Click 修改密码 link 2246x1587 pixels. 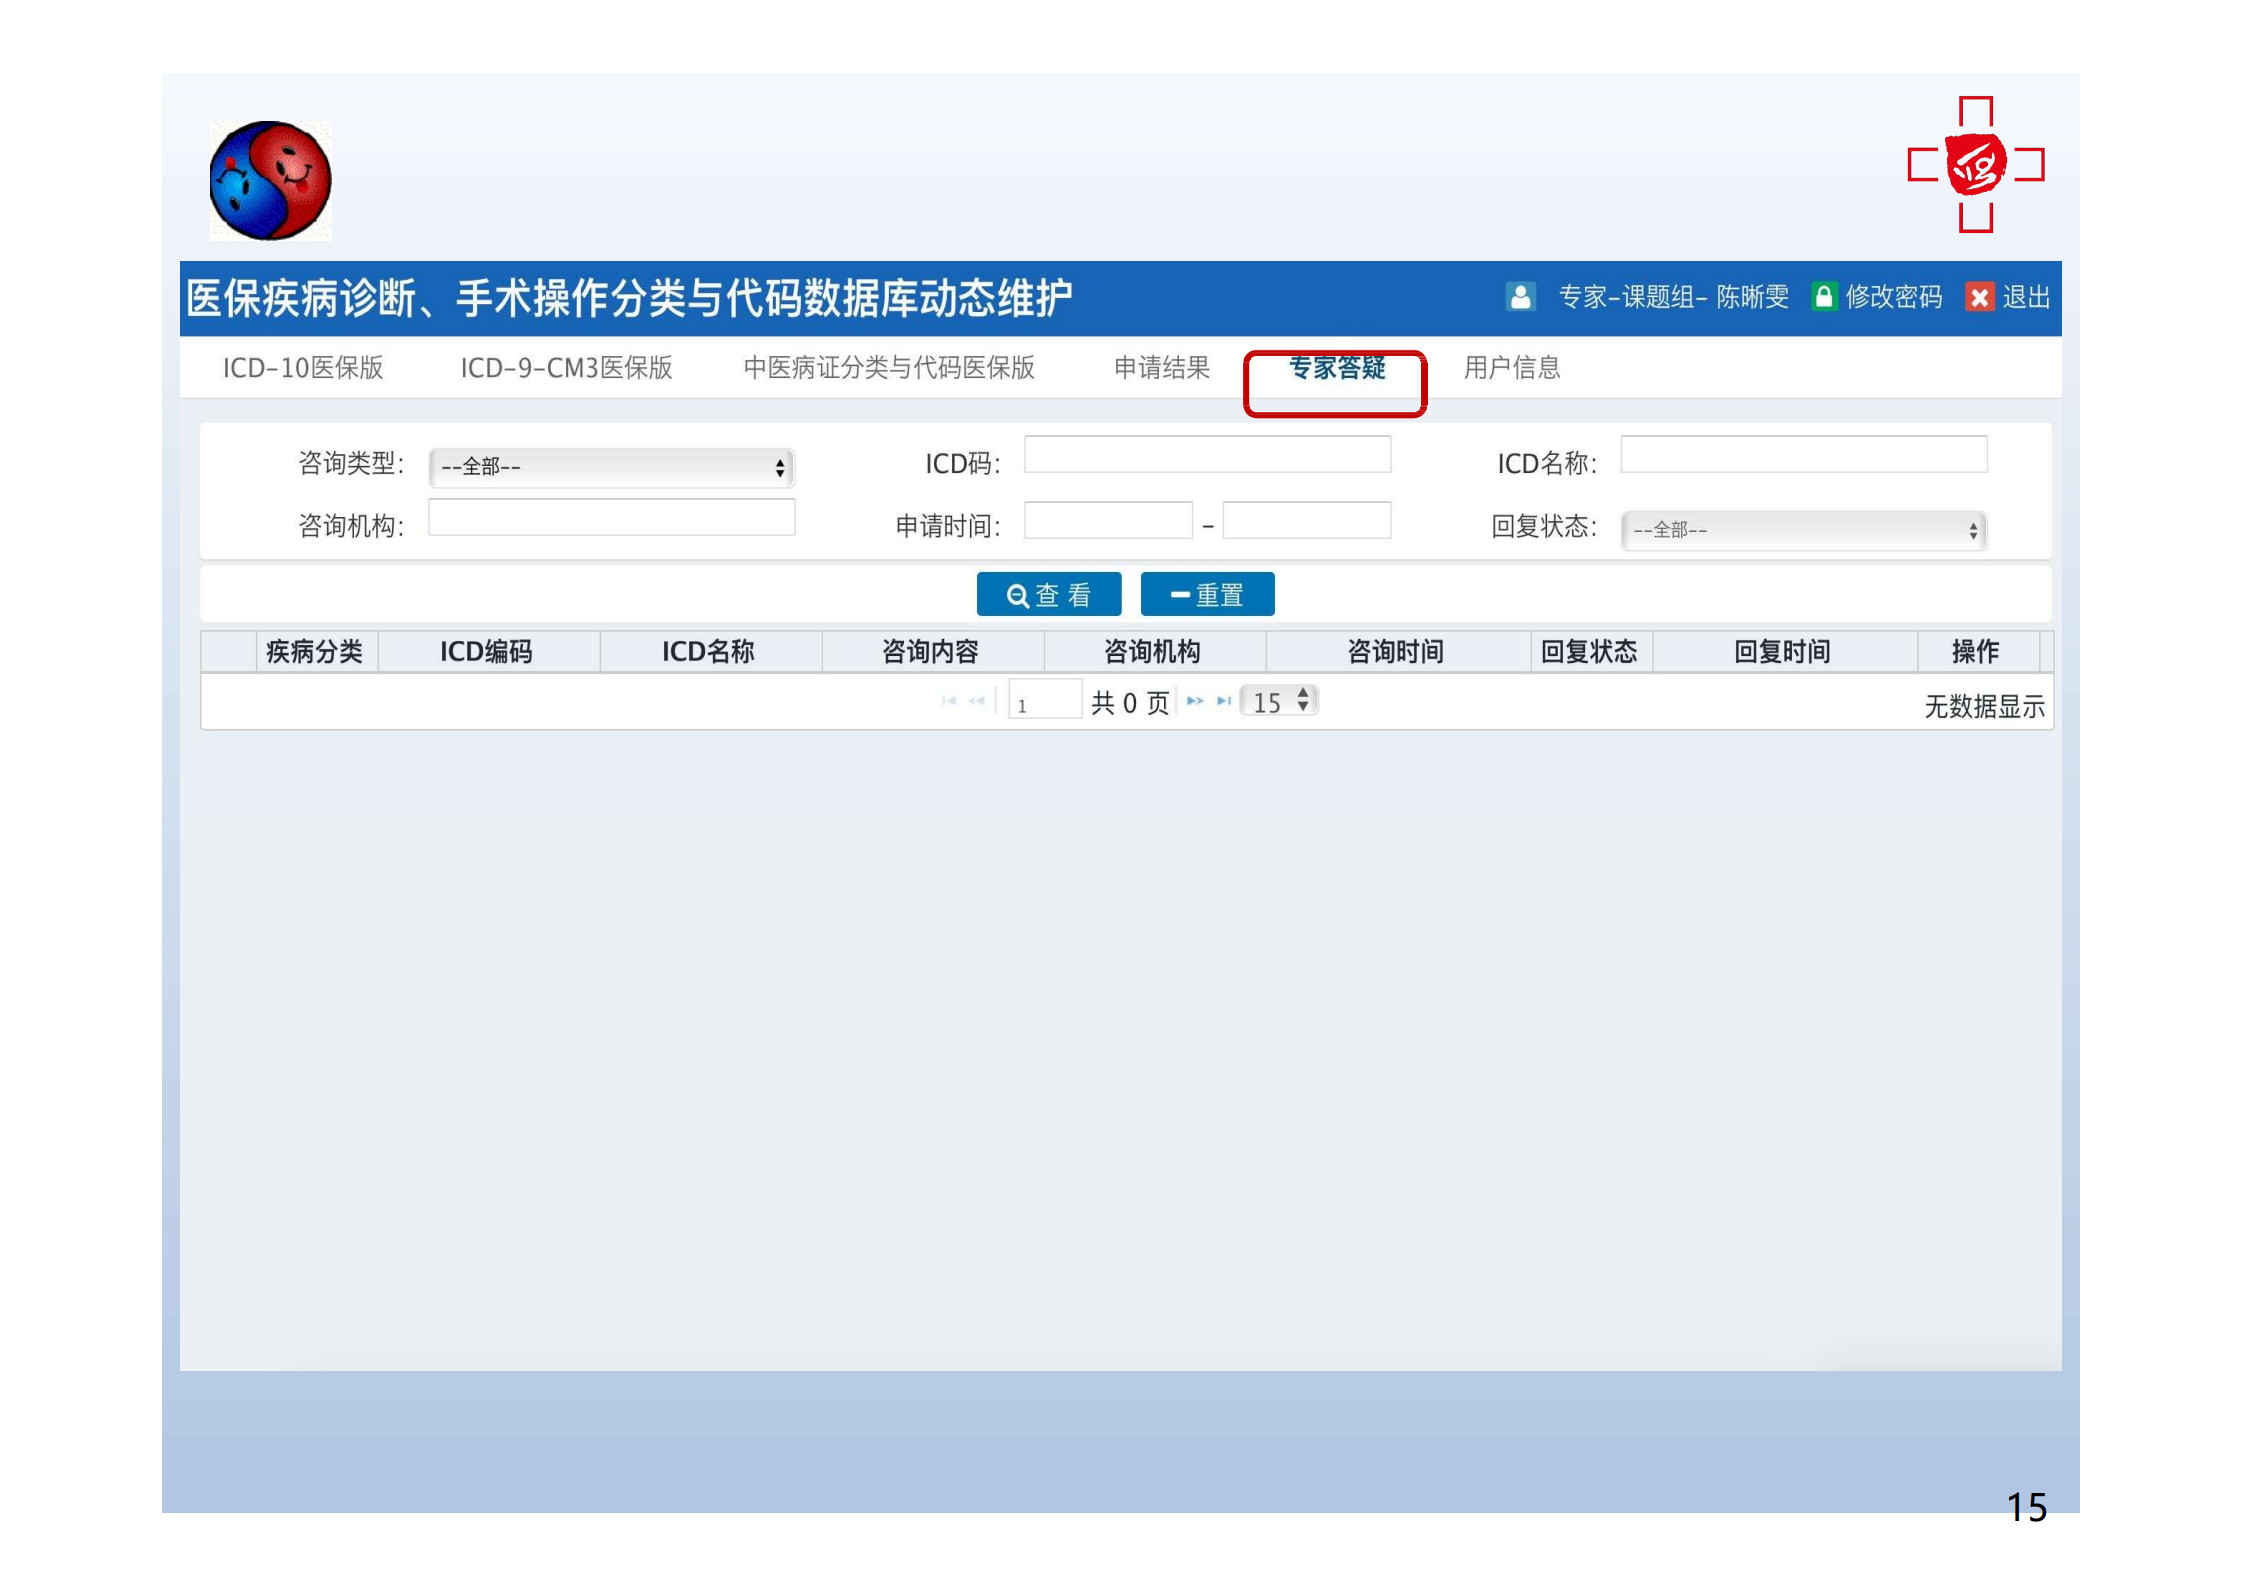coord(1894,297)
